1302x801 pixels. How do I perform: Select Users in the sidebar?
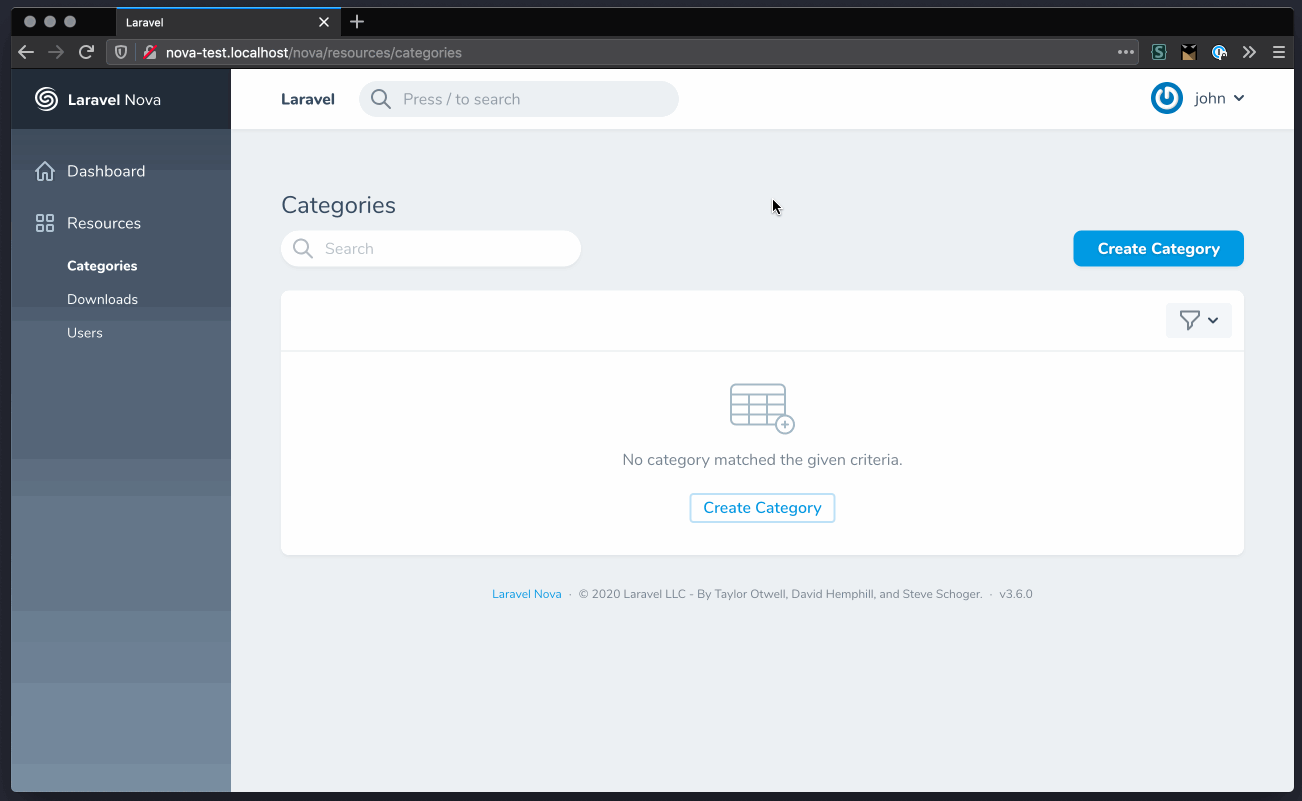pyautogui.click(x=85, y=332)
